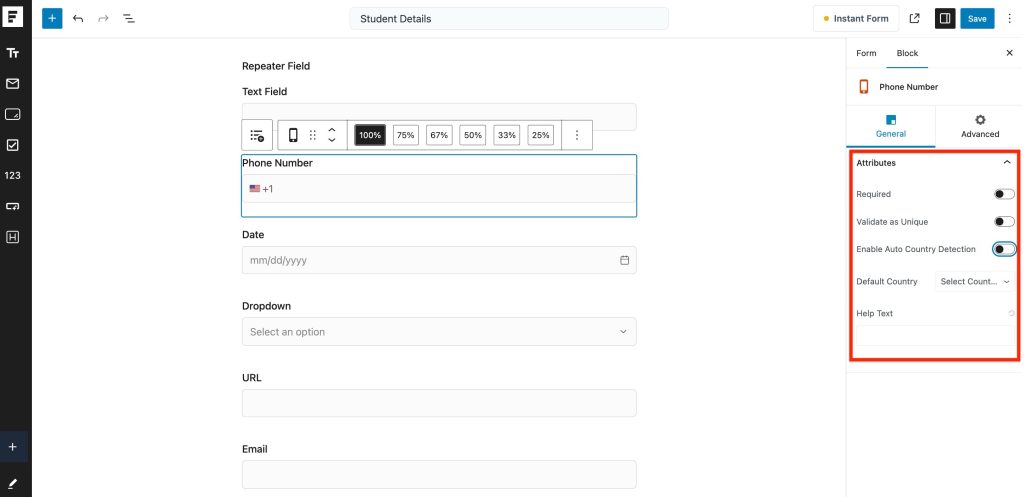
Task: Toggle the settings sidebar panel icon
Action: point(944,19)
